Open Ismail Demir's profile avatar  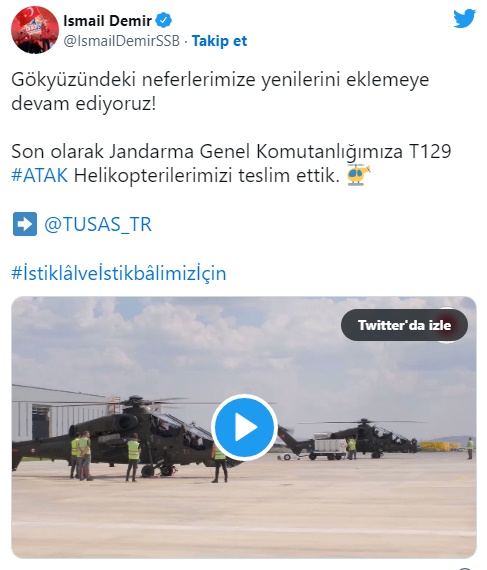(x=35, y=30)
